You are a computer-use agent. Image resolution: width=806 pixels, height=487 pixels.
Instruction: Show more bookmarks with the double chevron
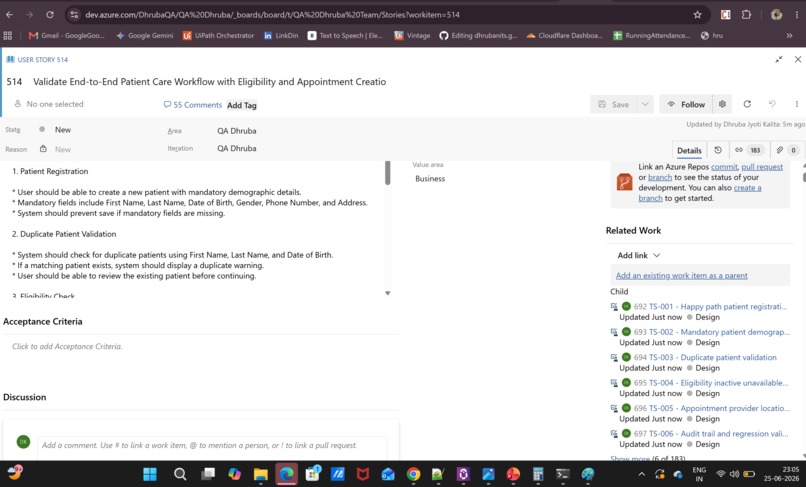(789, 35)
